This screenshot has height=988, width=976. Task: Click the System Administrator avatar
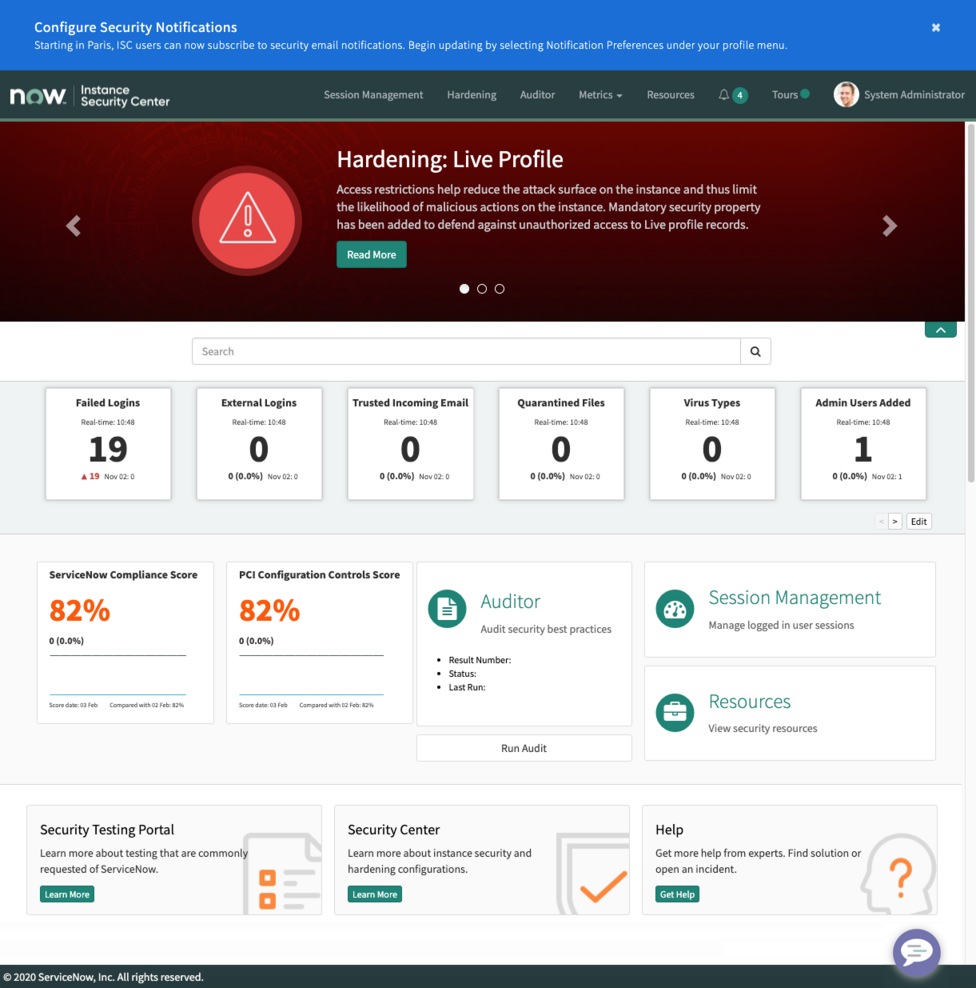tap(846, 95)
